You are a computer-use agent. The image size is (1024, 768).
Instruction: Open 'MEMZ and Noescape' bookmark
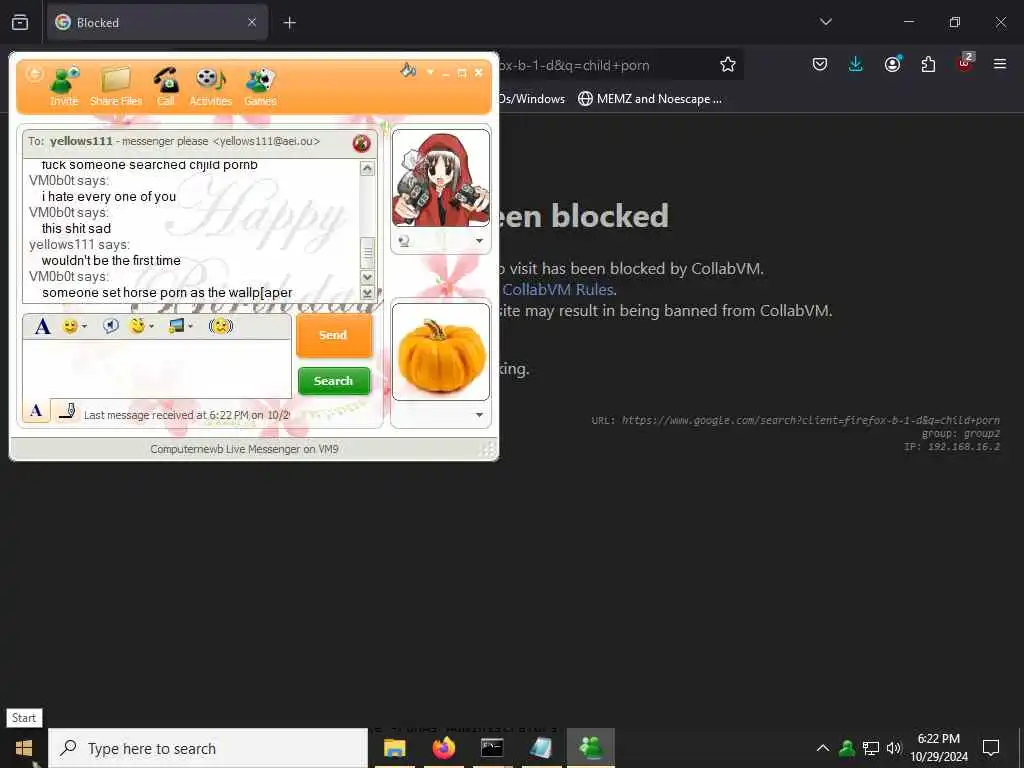point(650,99)
